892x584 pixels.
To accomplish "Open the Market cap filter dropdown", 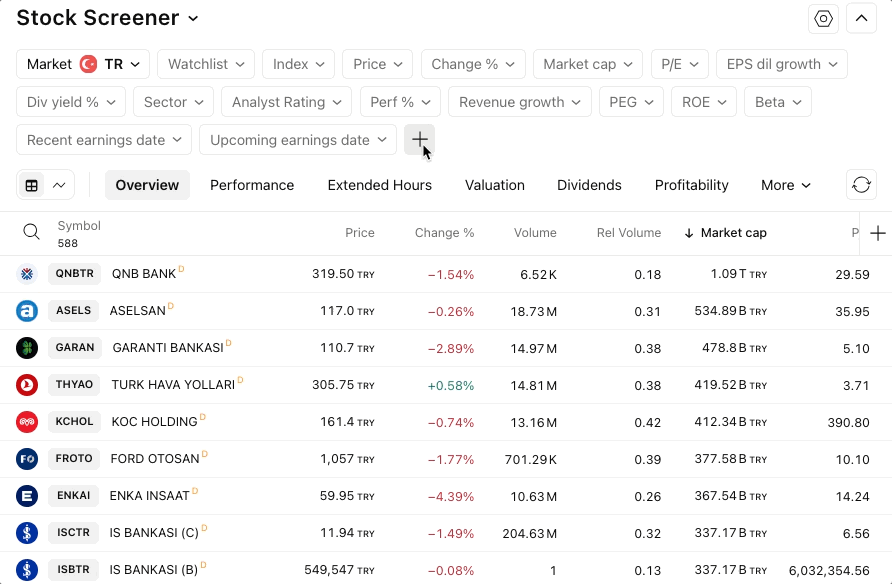I will (588, 64).
